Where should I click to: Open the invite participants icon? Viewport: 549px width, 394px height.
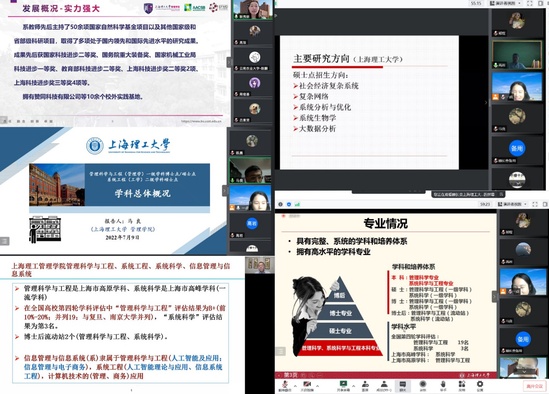pos(365,385)
